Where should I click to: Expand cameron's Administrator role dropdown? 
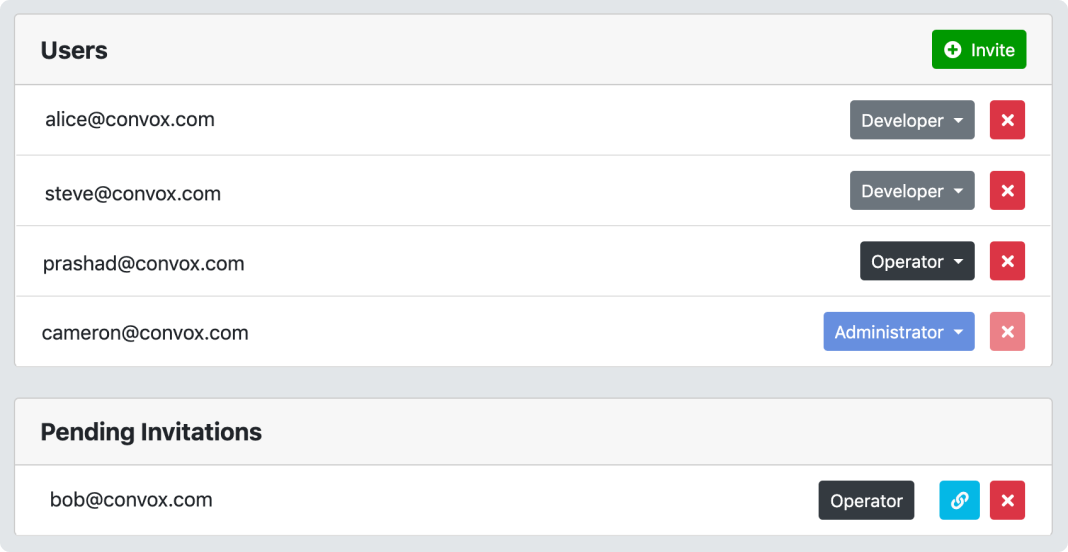coord(899,331)
